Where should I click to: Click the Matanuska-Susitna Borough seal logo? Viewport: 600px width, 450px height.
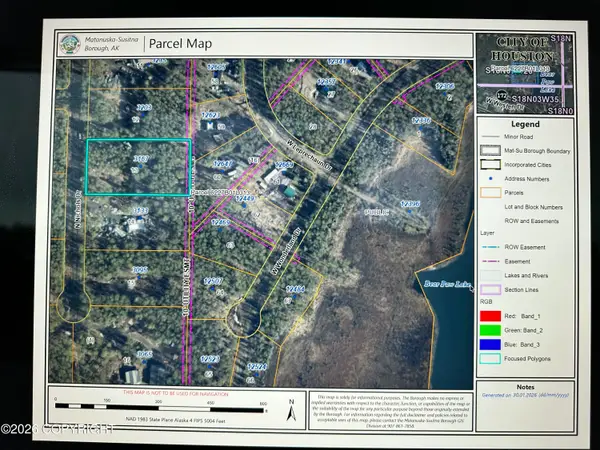click(x=69, y=44)
